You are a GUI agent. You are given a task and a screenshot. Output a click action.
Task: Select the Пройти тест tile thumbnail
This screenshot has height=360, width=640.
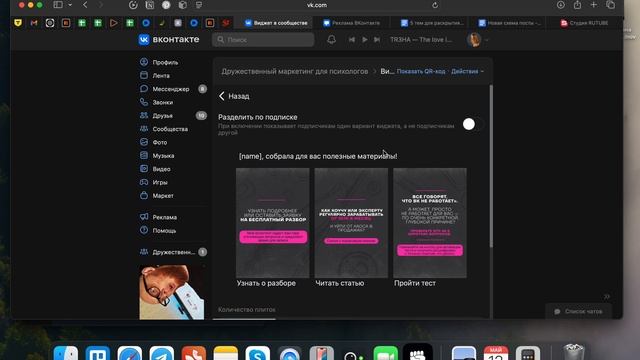point(430,223)
